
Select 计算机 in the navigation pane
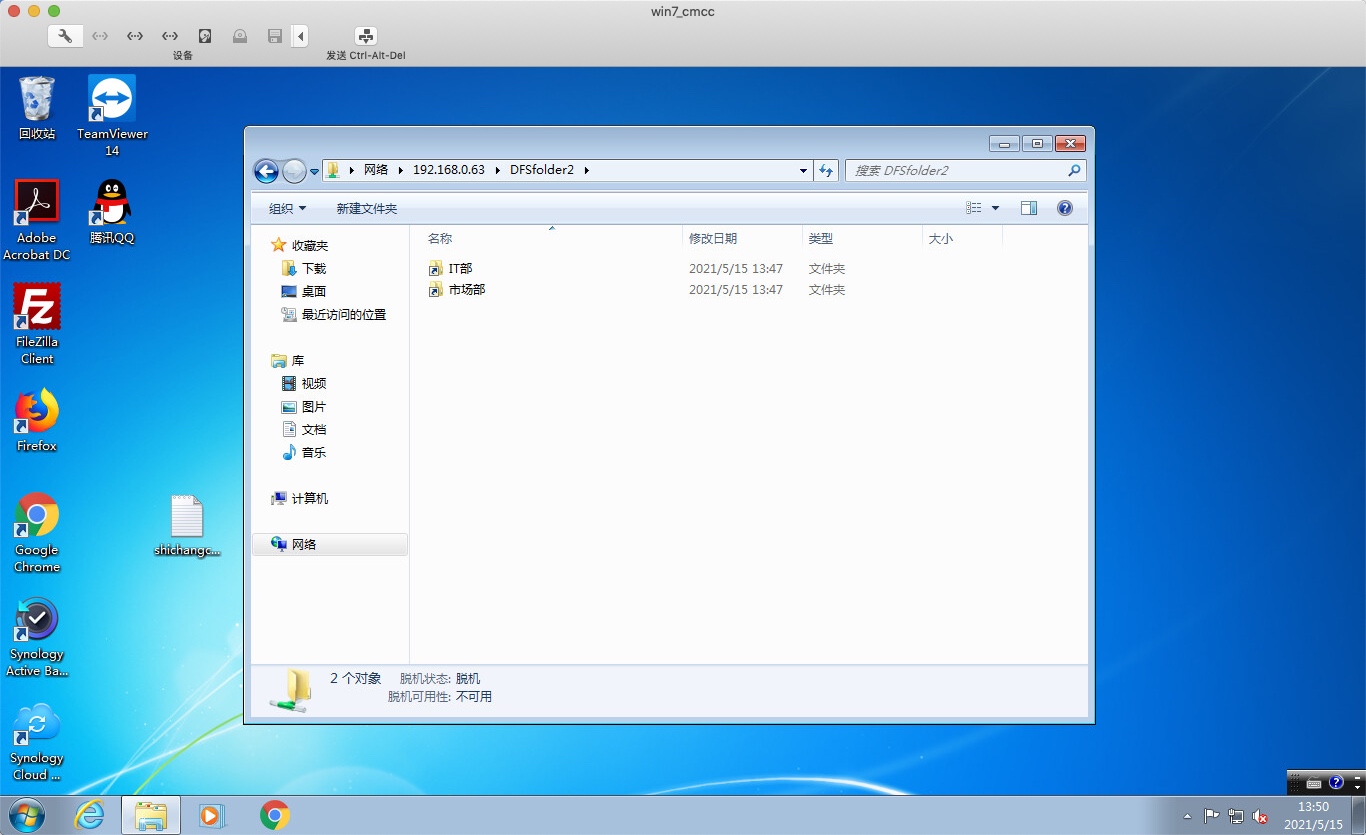pos(309,498)
